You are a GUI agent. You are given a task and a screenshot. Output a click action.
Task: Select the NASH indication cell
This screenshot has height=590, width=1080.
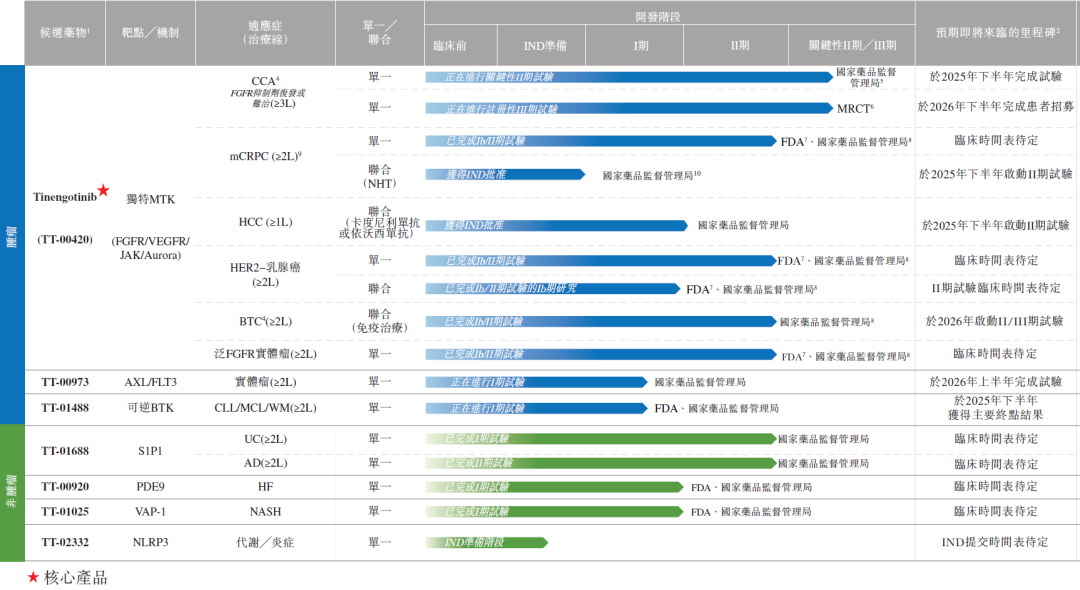point(265,511)
